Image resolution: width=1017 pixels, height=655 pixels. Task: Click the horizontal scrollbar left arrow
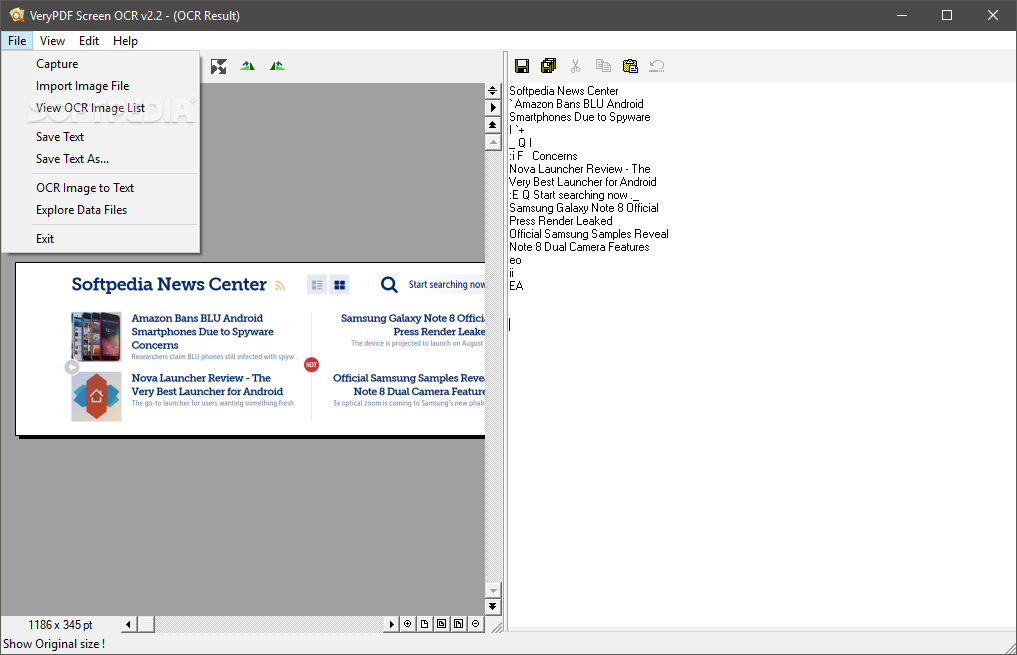[x=128, y=624]
